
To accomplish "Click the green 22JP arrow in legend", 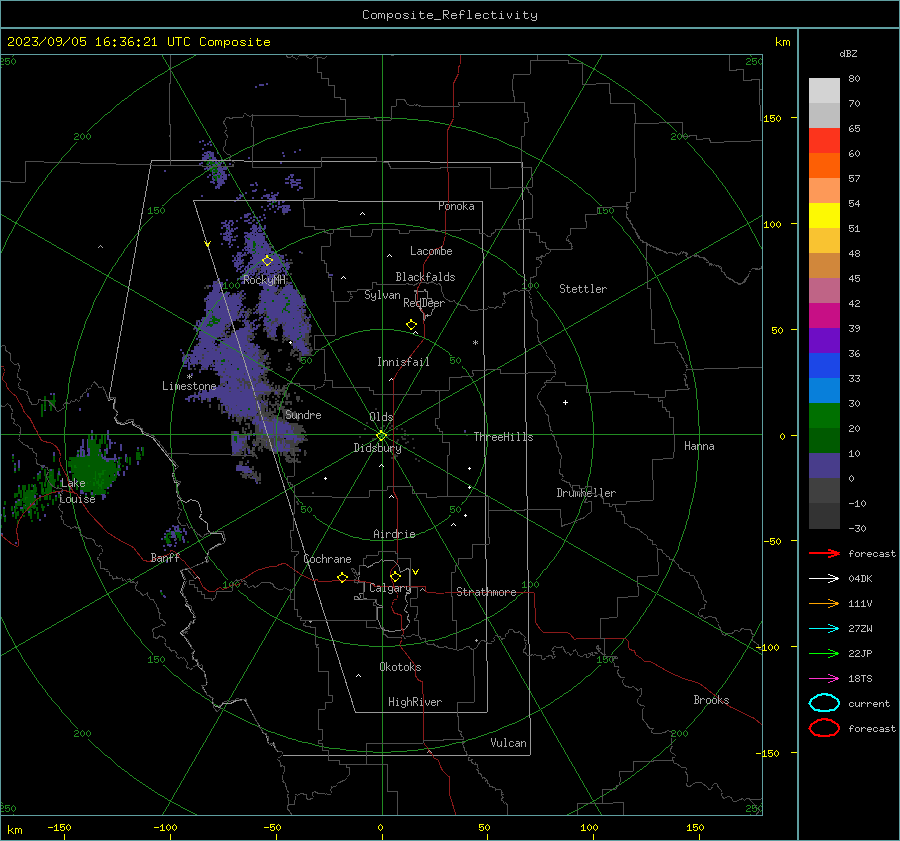I will tap(824, 653).
